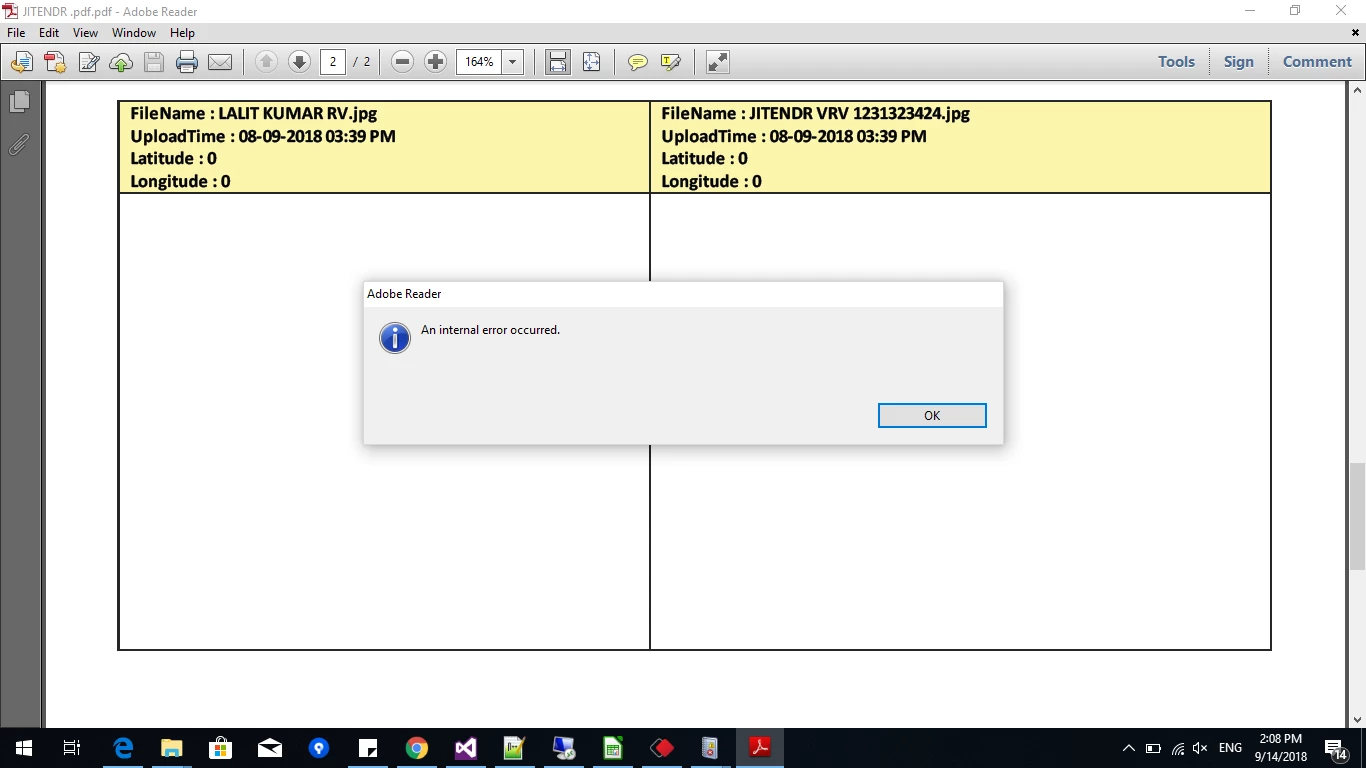Open the Edit menu

click(x=49, y=33)
